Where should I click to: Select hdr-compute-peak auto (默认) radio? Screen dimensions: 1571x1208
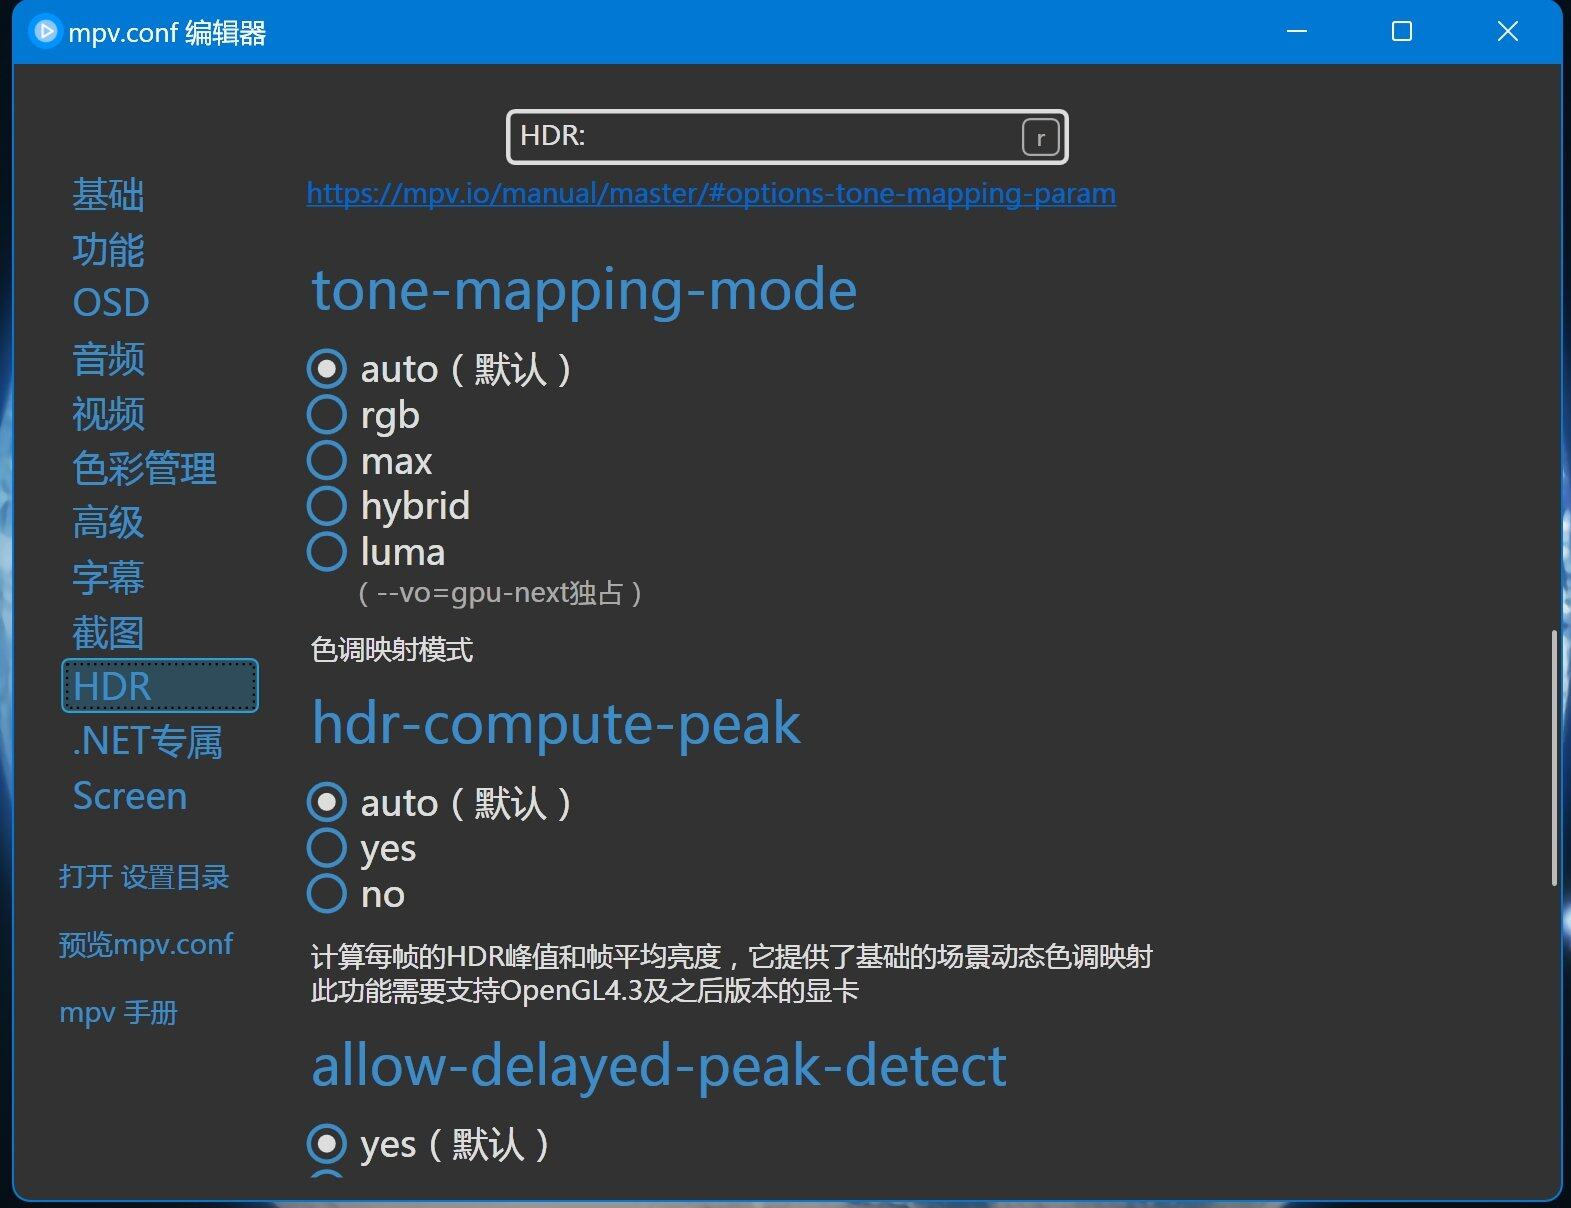pyautogui.click(x=326, y=803)
